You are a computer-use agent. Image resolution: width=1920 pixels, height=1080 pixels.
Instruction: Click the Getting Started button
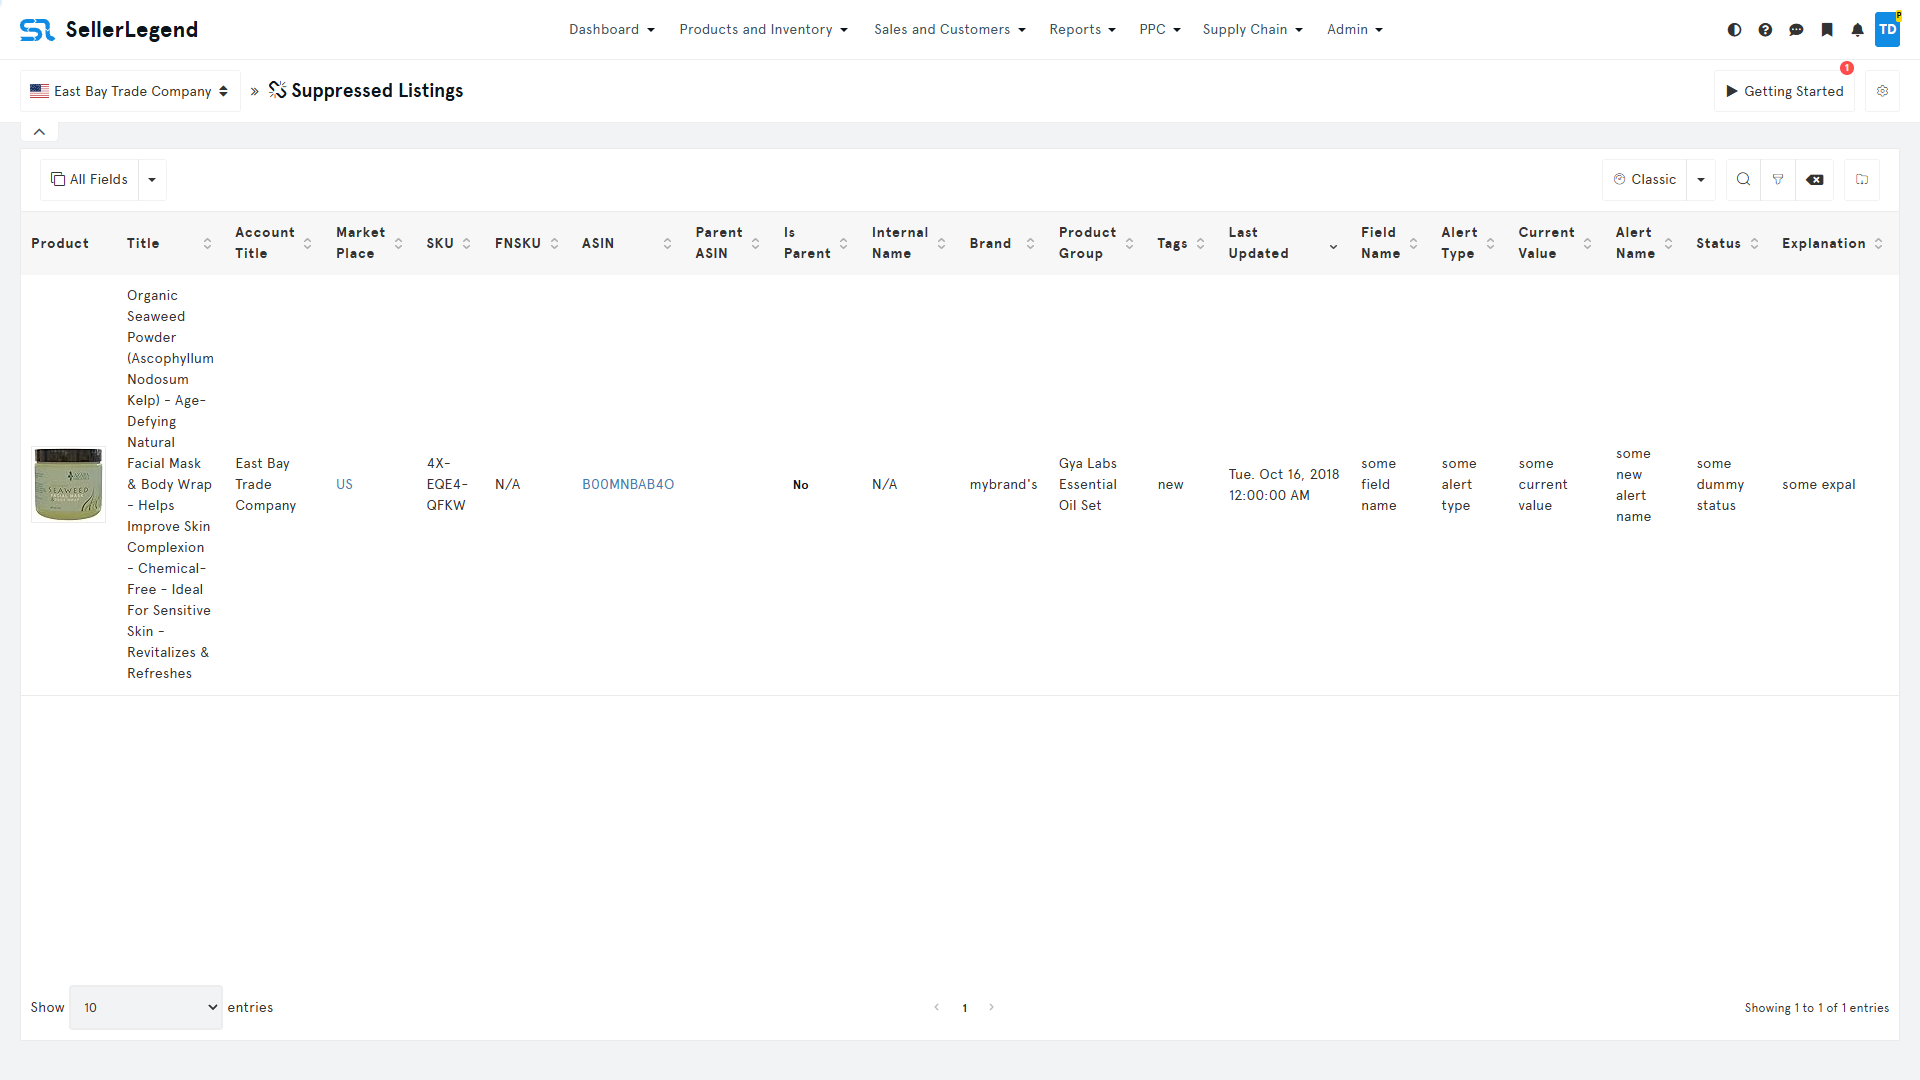[1784, 91]
